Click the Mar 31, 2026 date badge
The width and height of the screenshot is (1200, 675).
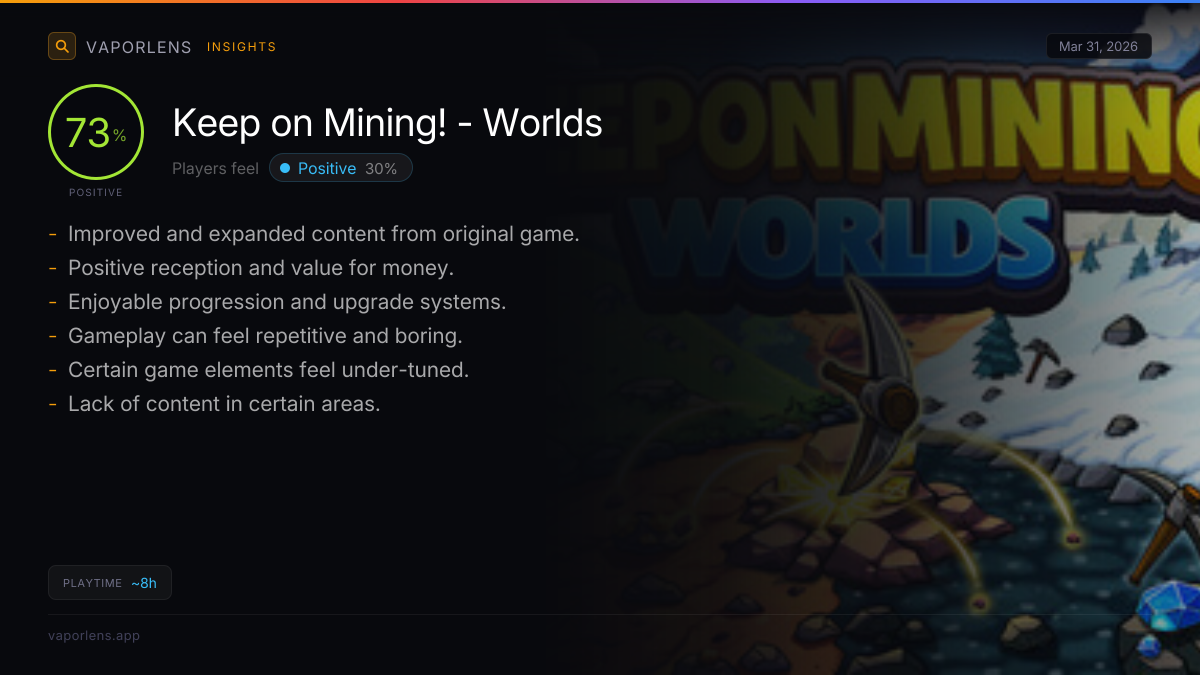pos(1099,46)
